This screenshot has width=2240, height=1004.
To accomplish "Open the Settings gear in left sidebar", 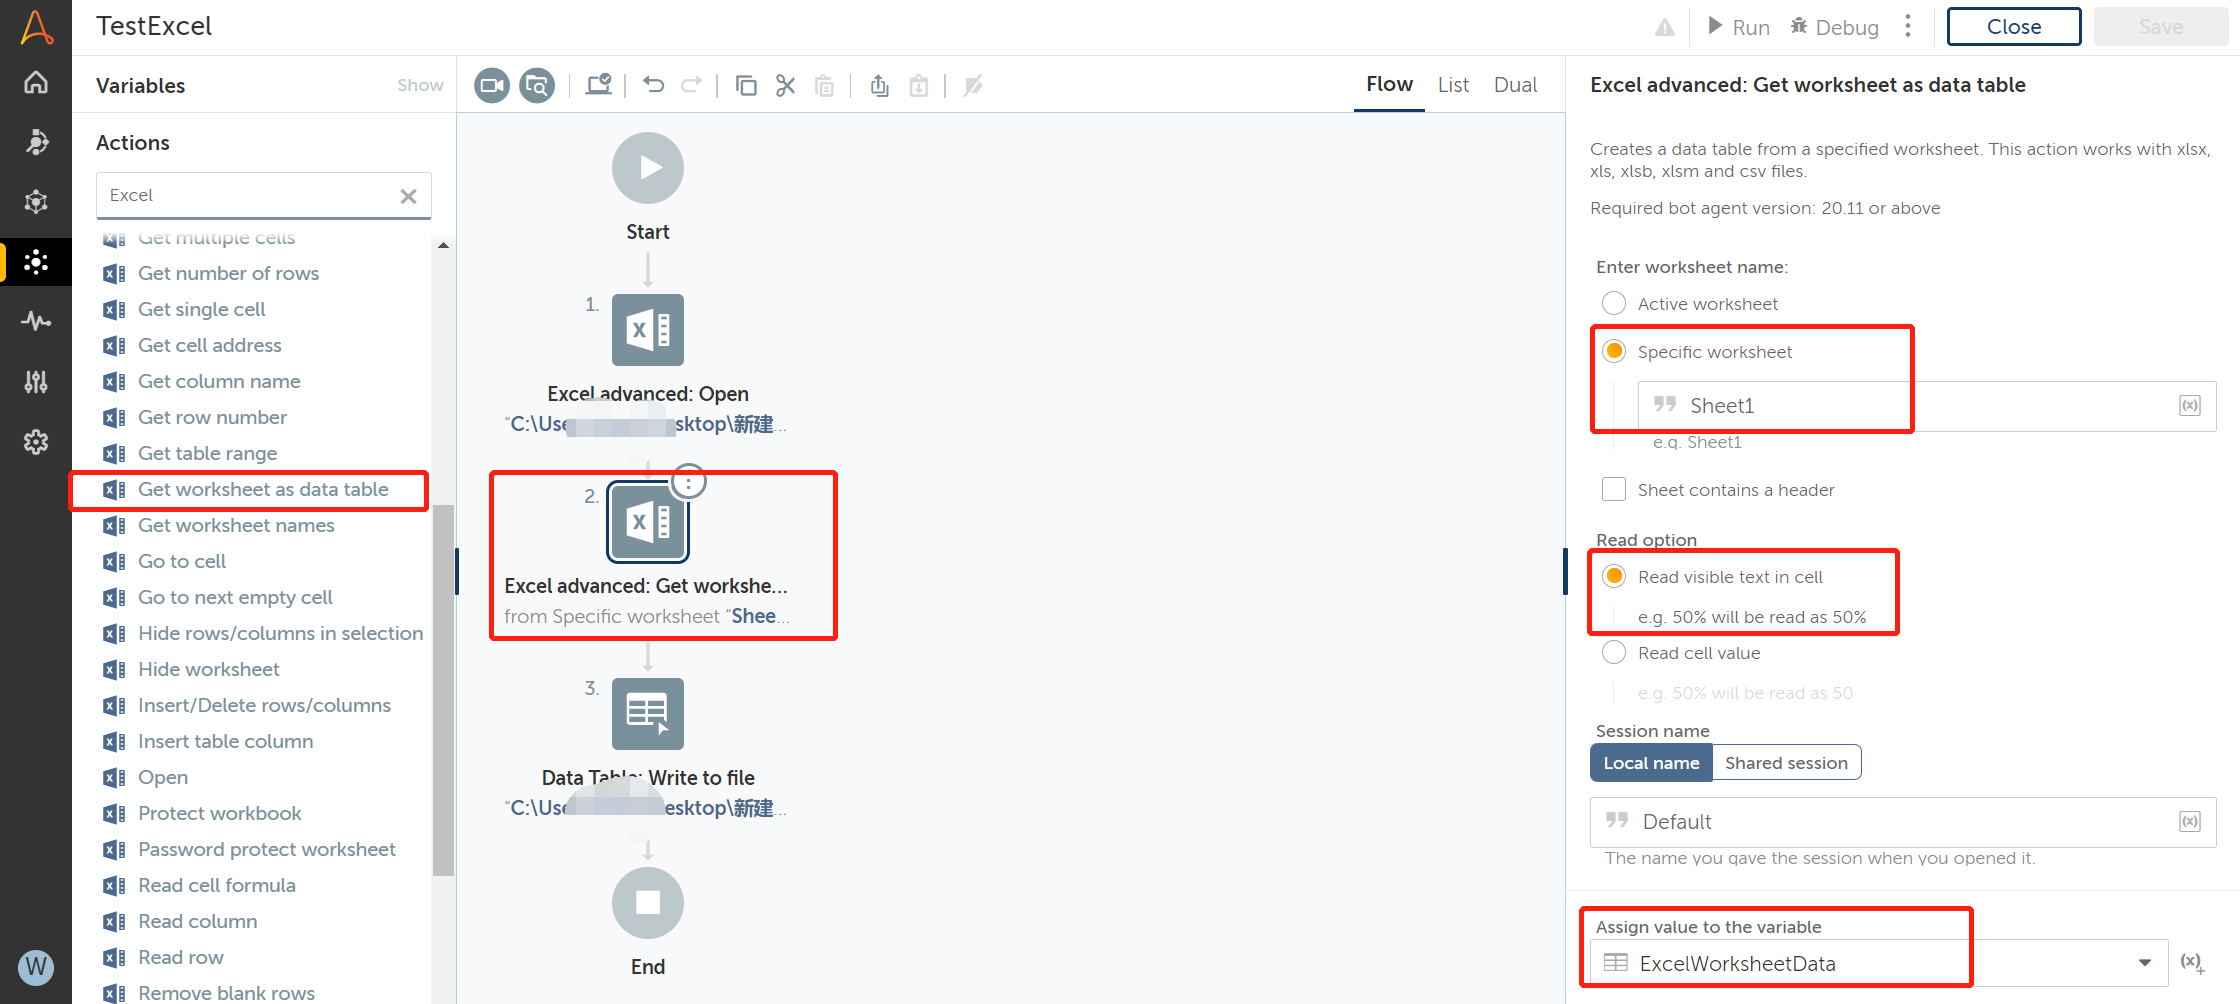I will coord(36,442).
